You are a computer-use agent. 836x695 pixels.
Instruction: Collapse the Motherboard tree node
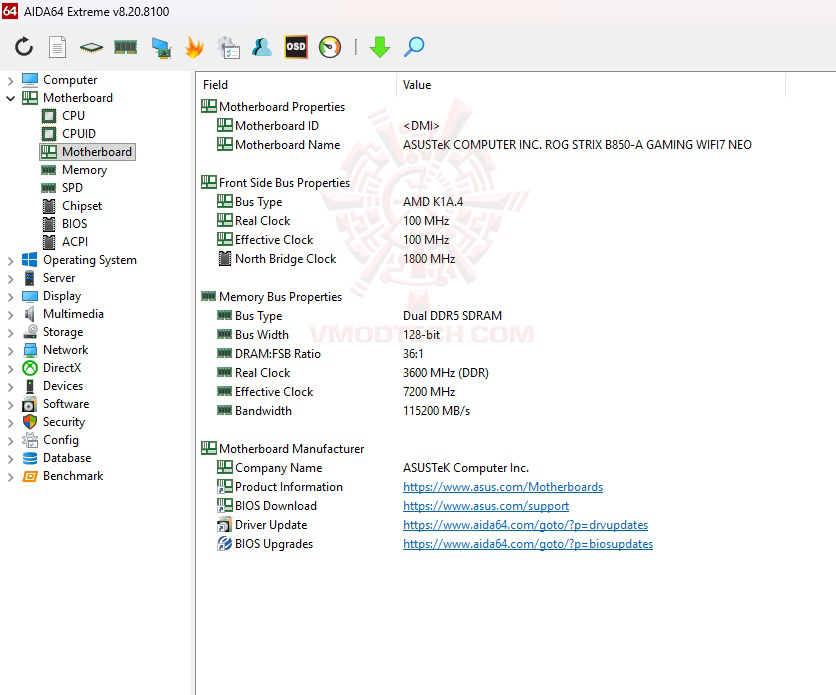click(10, 98)
